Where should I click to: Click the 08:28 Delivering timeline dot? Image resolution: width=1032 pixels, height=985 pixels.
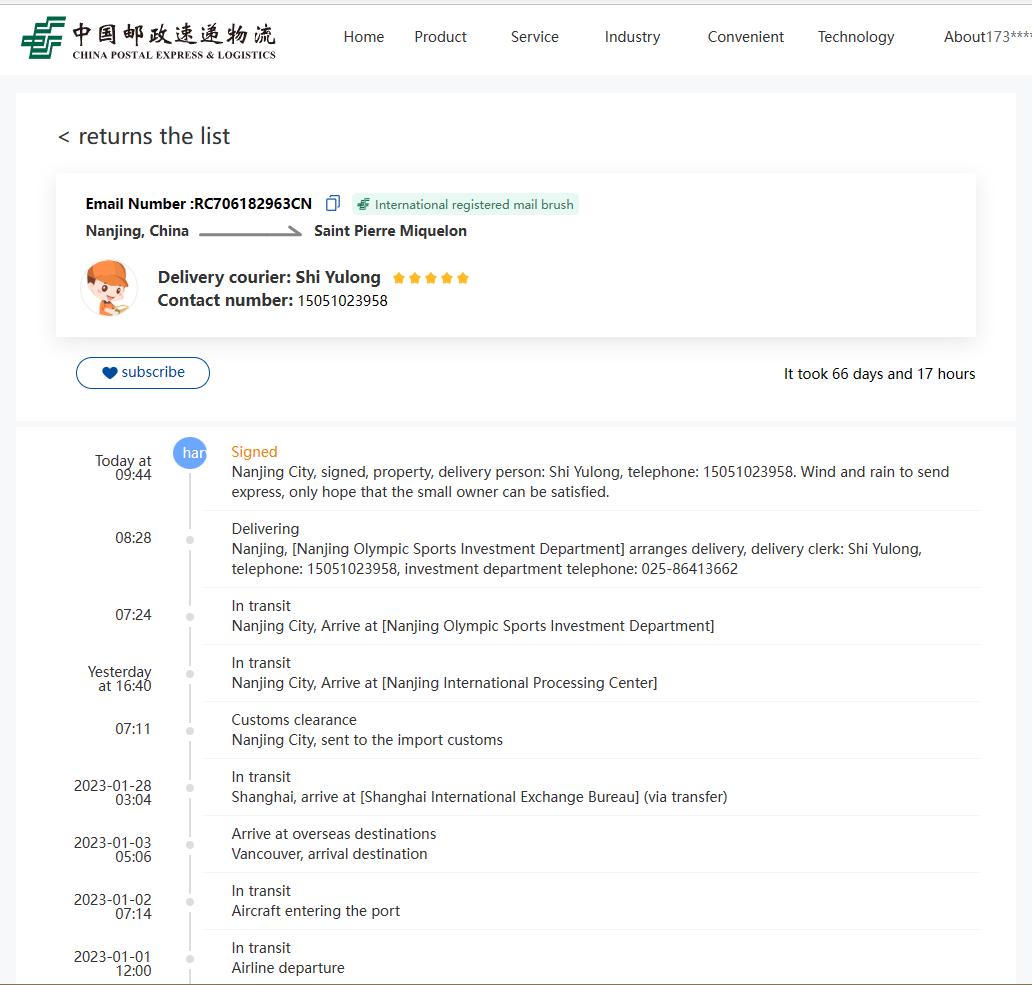click(190, 540)
